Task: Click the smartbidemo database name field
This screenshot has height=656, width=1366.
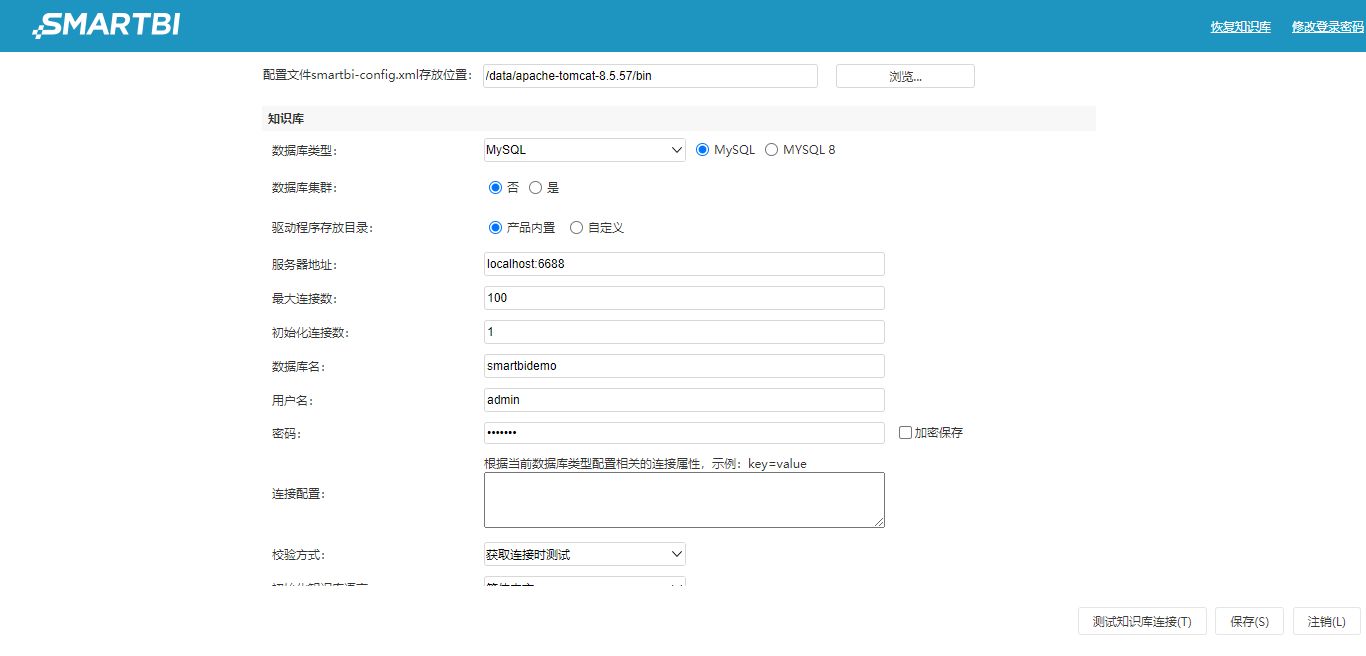Action: 683,365
